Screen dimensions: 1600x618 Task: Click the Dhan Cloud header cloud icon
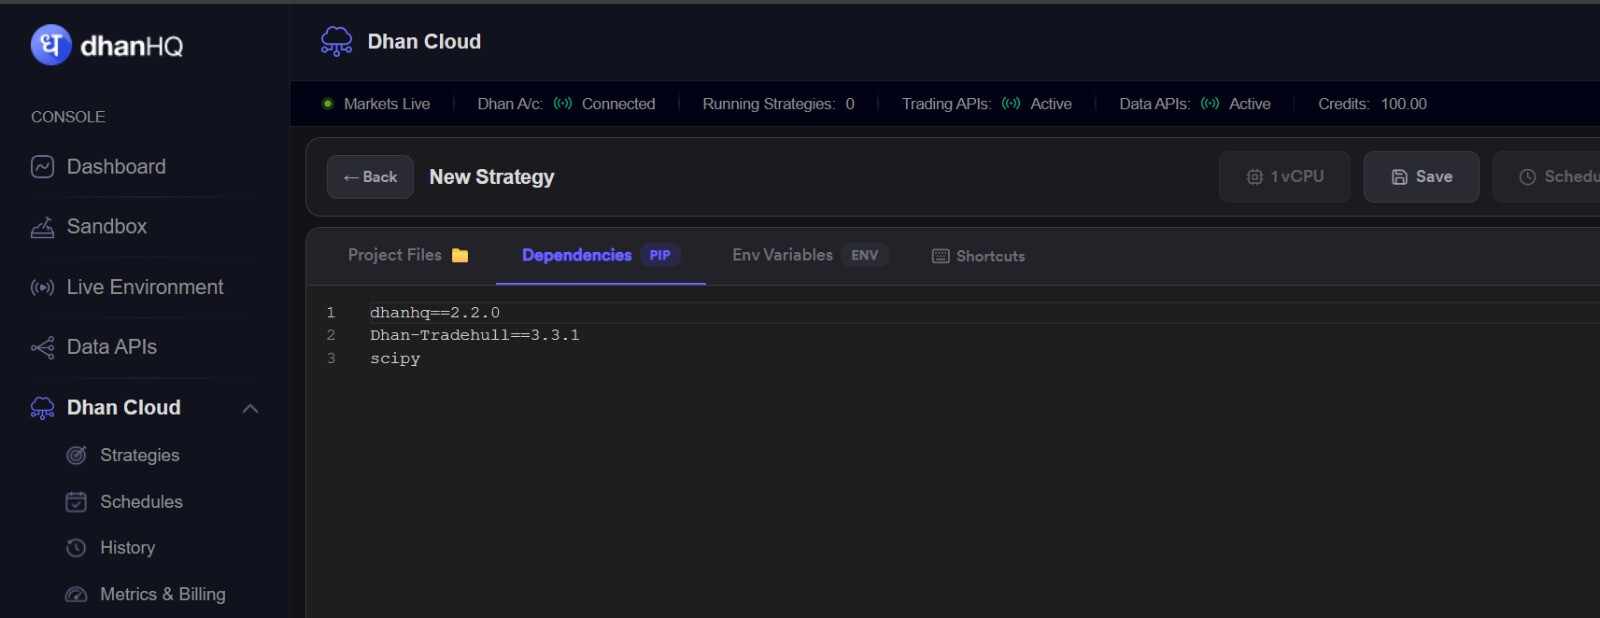tap(336, 41)
